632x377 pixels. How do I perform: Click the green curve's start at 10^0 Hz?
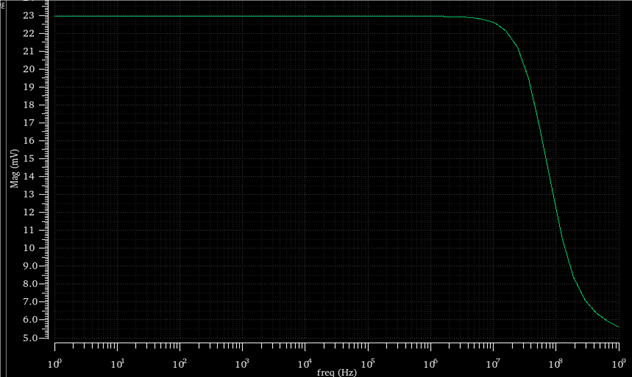pos(55,16)
